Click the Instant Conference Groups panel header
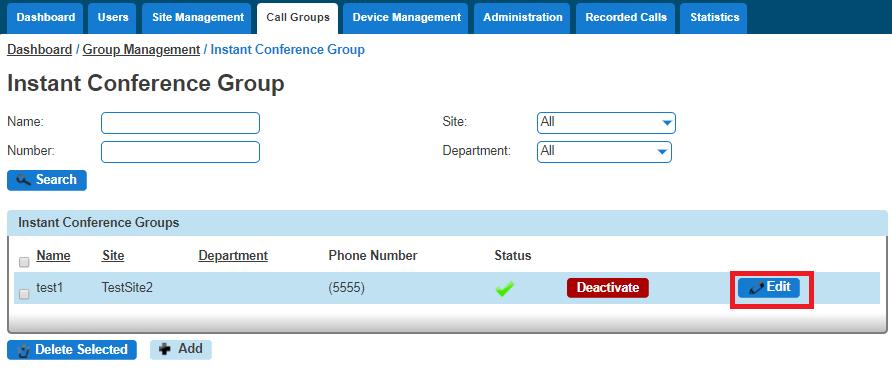 447,223
